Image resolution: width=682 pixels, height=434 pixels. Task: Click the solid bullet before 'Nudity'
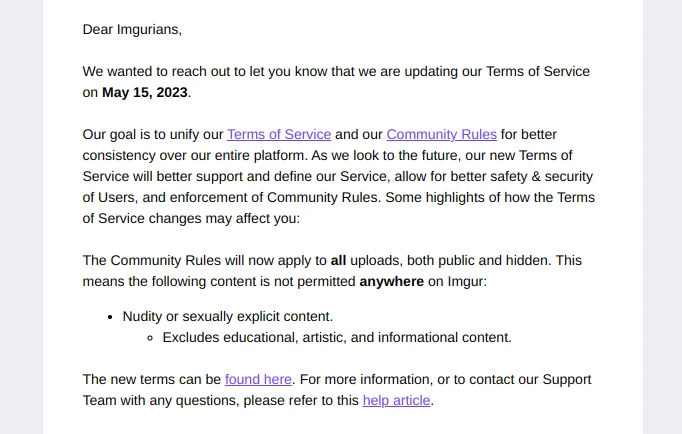[x=110, y=316]
